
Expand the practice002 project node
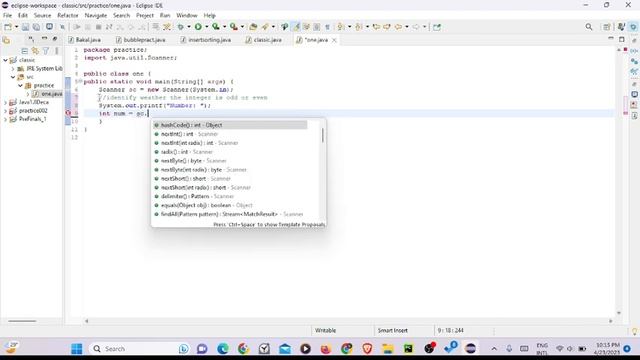[x=5, y=111]
